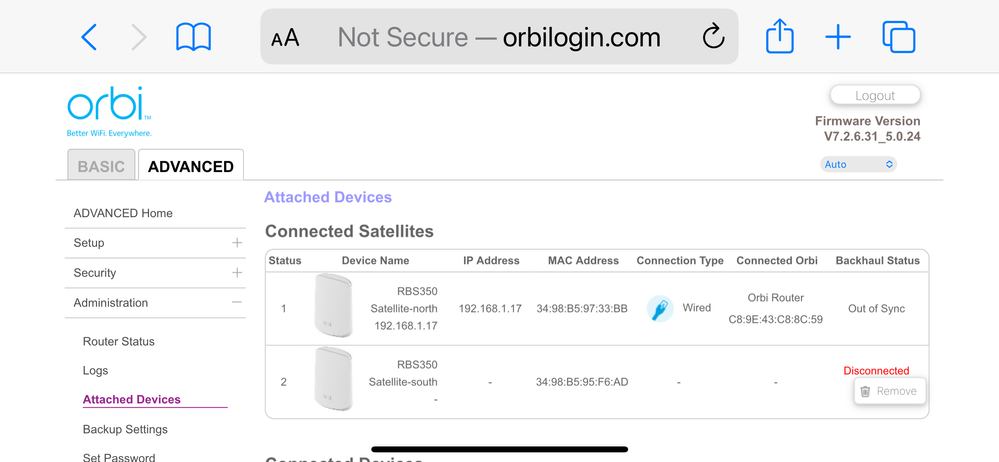Select the ADVANCED tab
Viewport: 999px width, 462px height.
[x=190, y=166]
